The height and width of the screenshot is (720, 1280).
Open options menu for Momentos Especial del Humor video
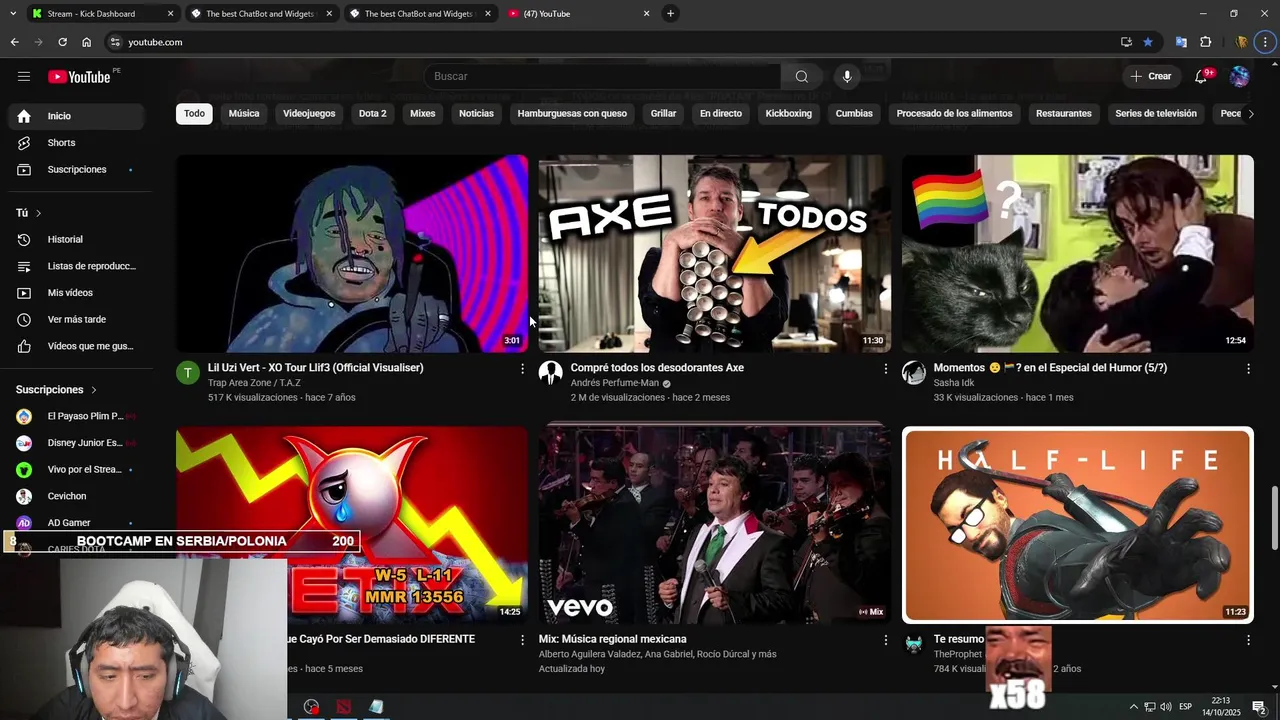point(1248,369)
